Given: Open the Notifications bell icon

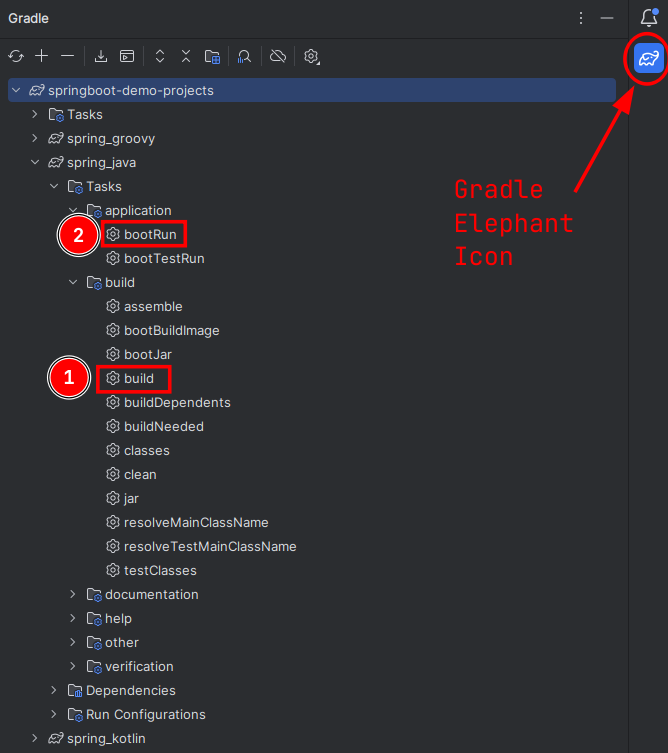Looking at the screenshot, I should (x=648, y=18).
